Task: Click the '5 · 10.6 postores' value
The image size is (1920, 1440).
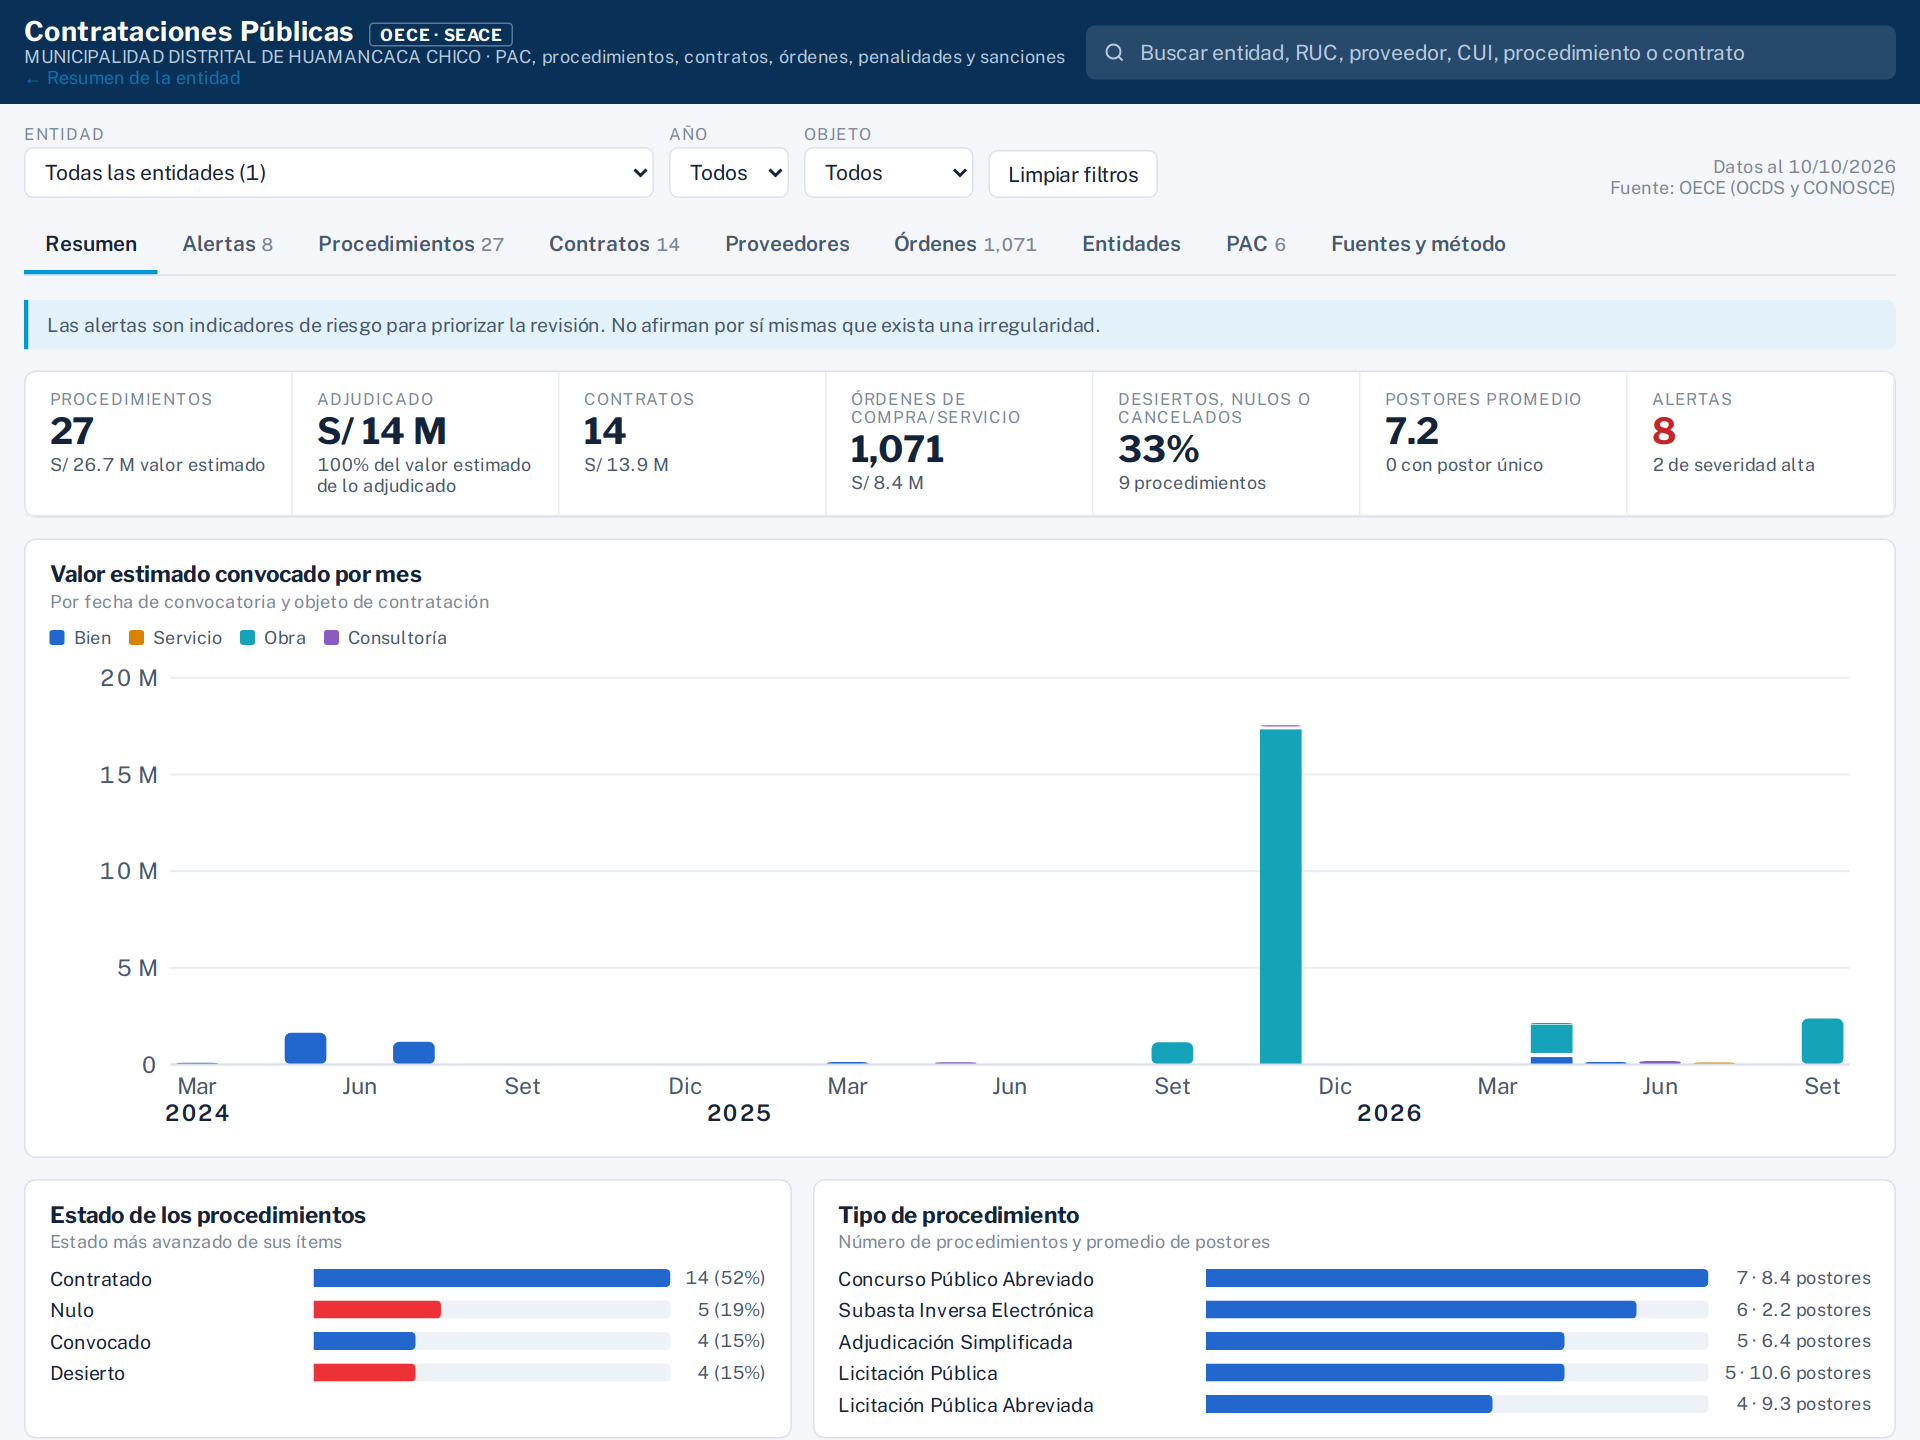Action: click(x=1797, y=1373)
